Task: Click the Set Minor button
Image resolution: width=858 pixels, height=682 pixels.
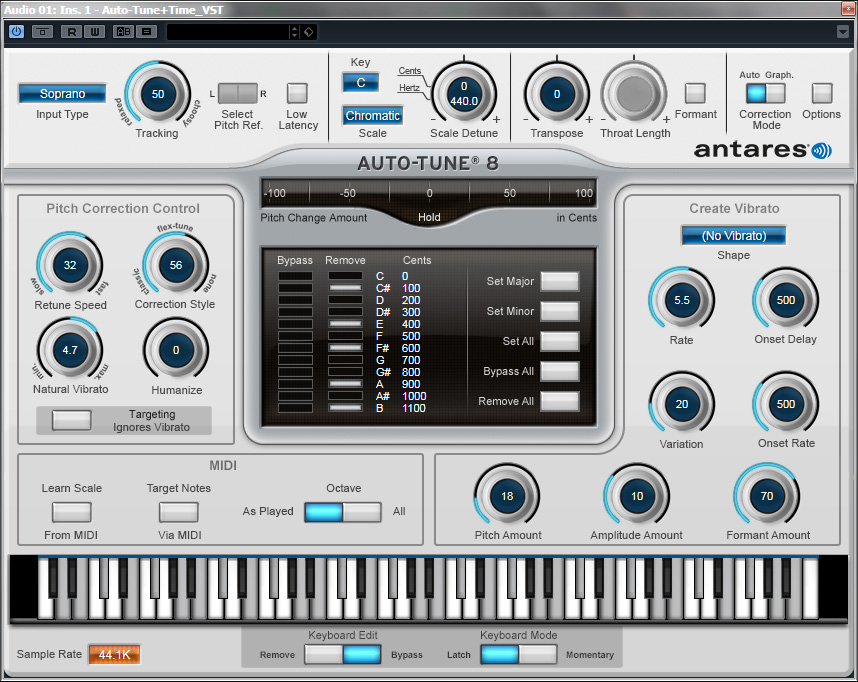Action: (560, 311)
